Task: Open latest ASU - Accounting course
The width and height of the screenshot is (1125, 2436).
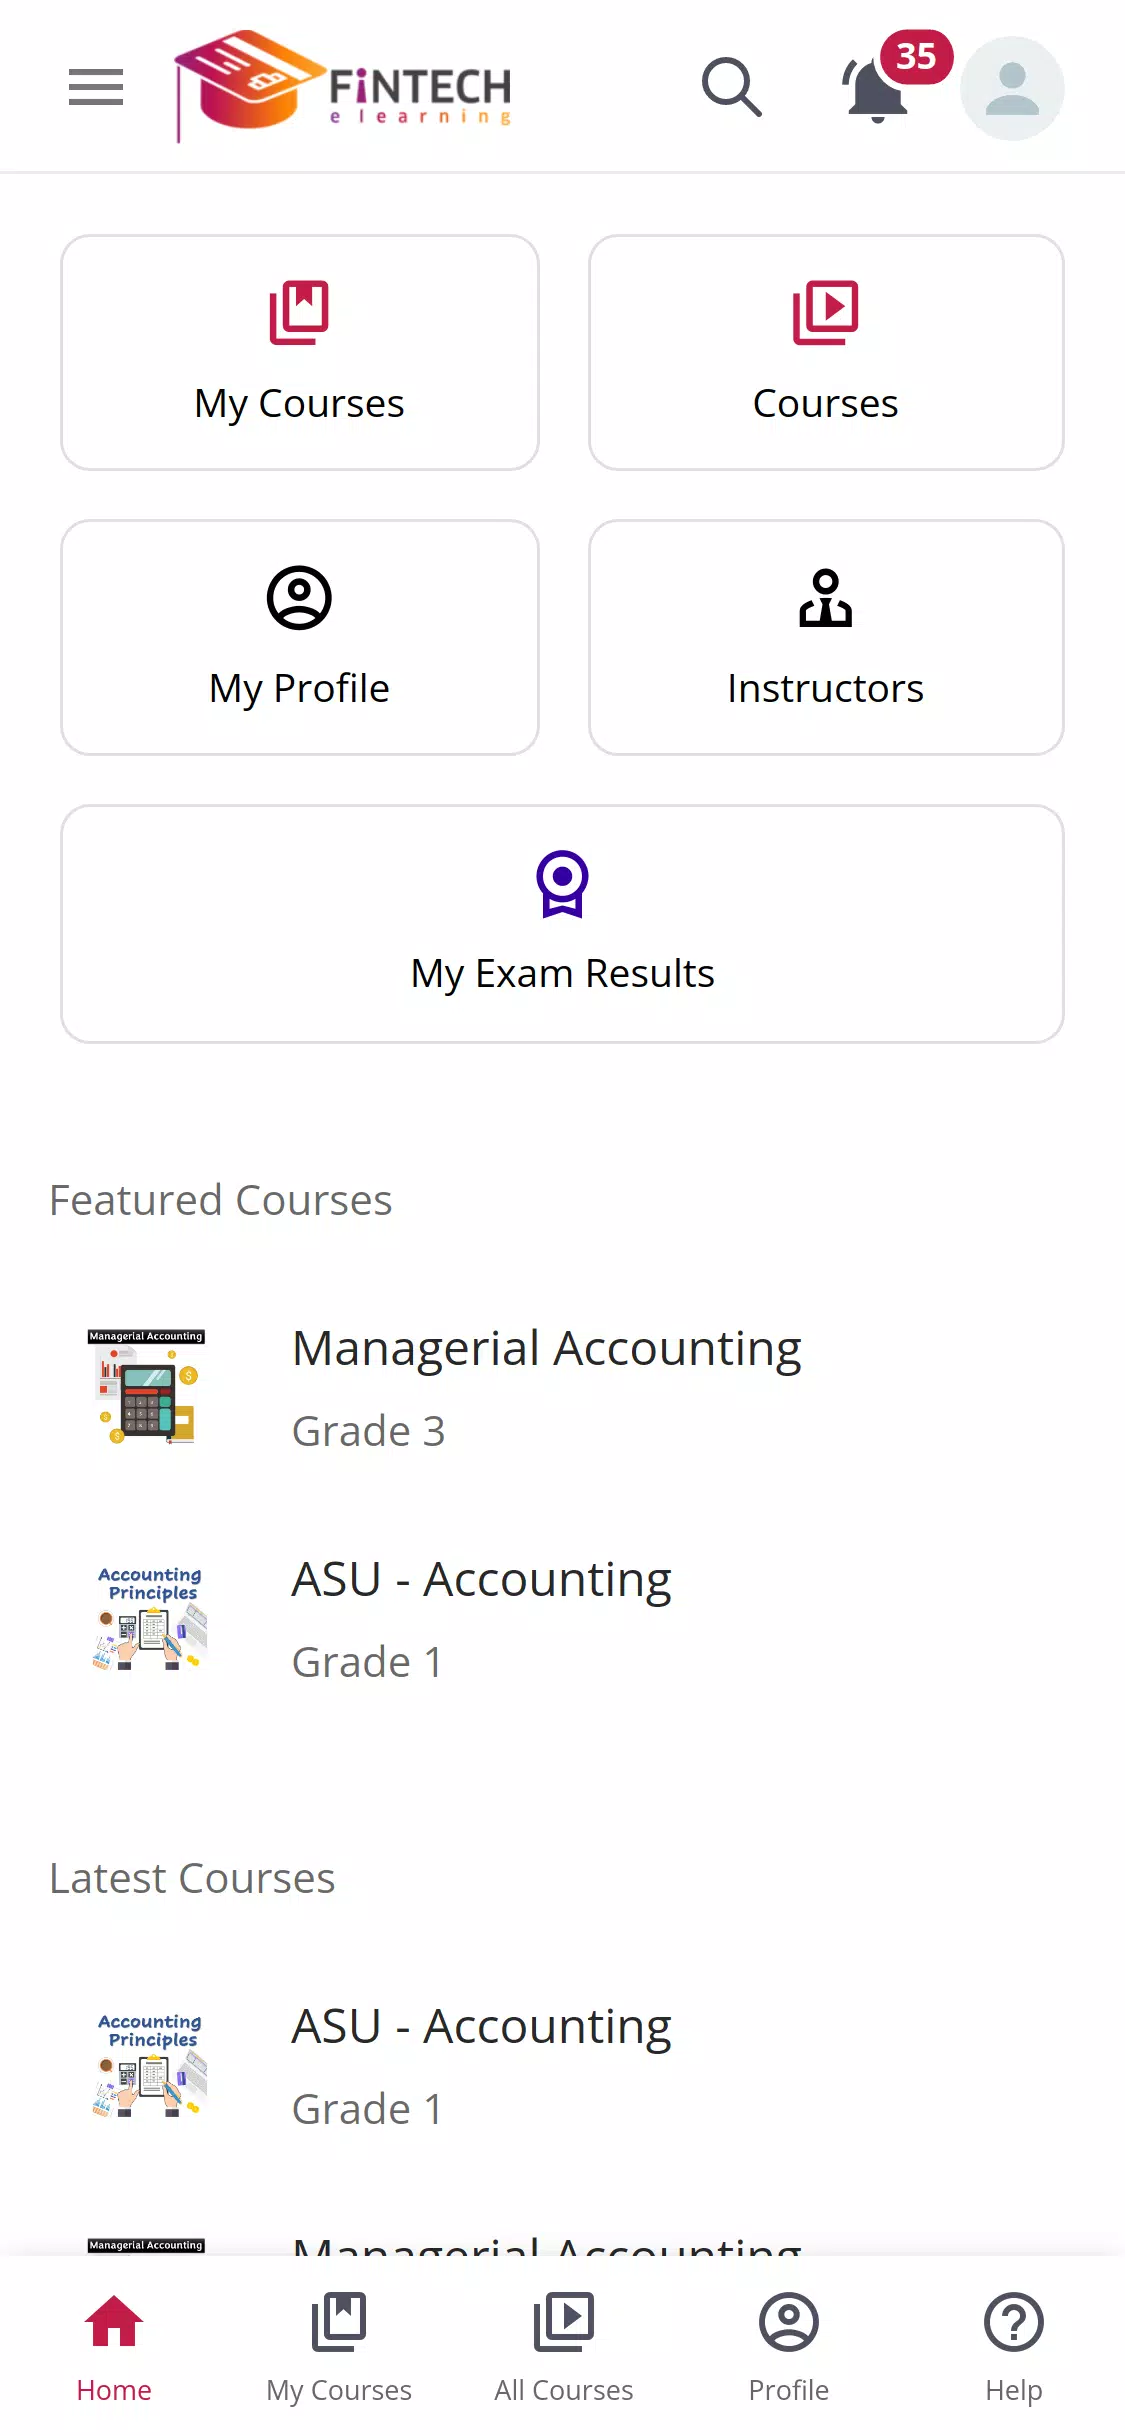Action: [x=562, y=2065]
